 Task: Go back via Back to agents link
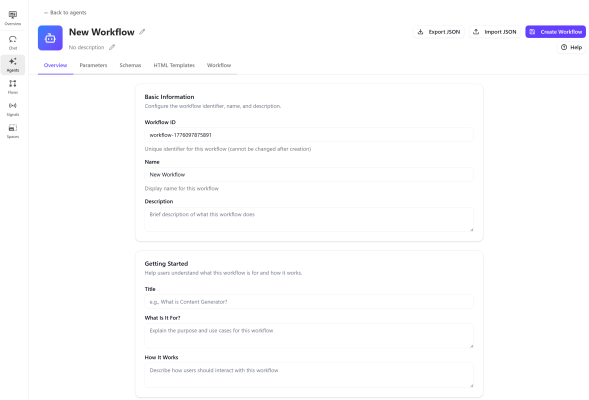[65, 13]
